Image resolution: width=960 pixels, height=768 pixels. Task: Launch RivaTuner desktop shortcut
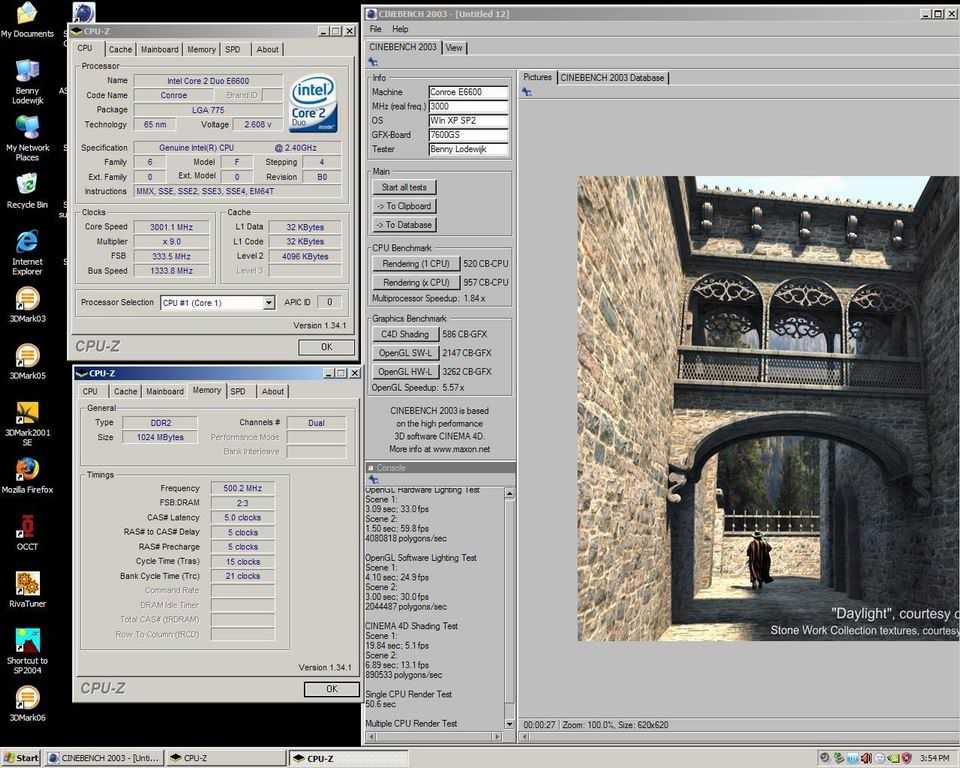pyautogui.click(x=27, y=590)
